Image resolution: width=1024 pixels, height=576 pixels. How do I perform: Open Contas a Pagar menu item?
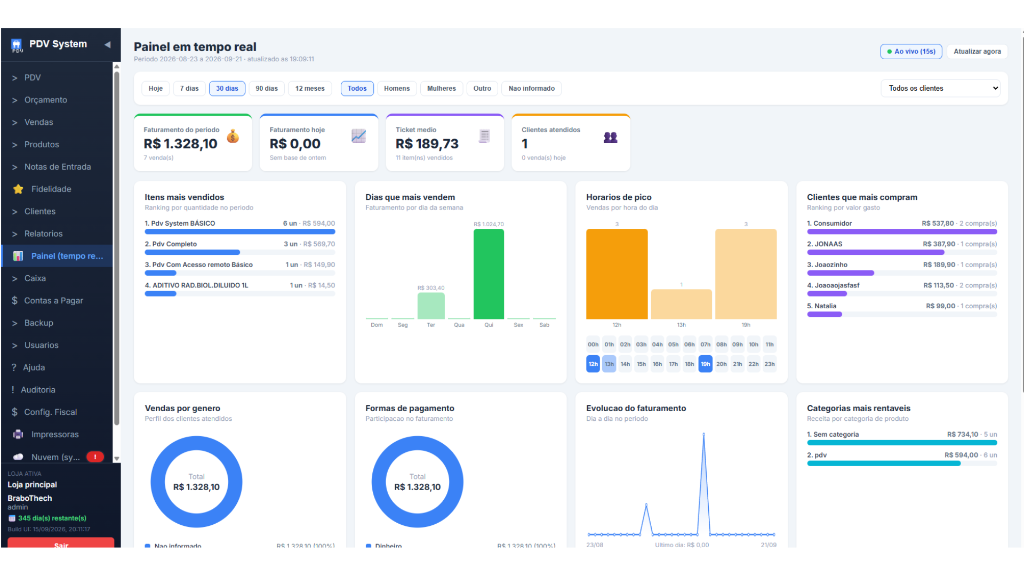tap(57, 300)
